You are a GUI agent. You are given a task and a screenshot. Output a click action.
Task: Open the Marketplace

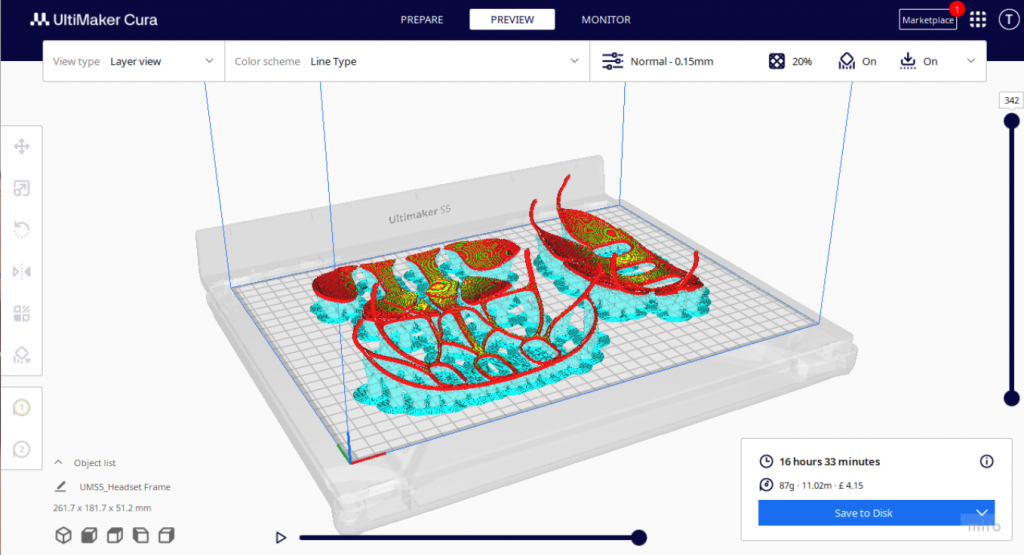(x=927, y=20)
